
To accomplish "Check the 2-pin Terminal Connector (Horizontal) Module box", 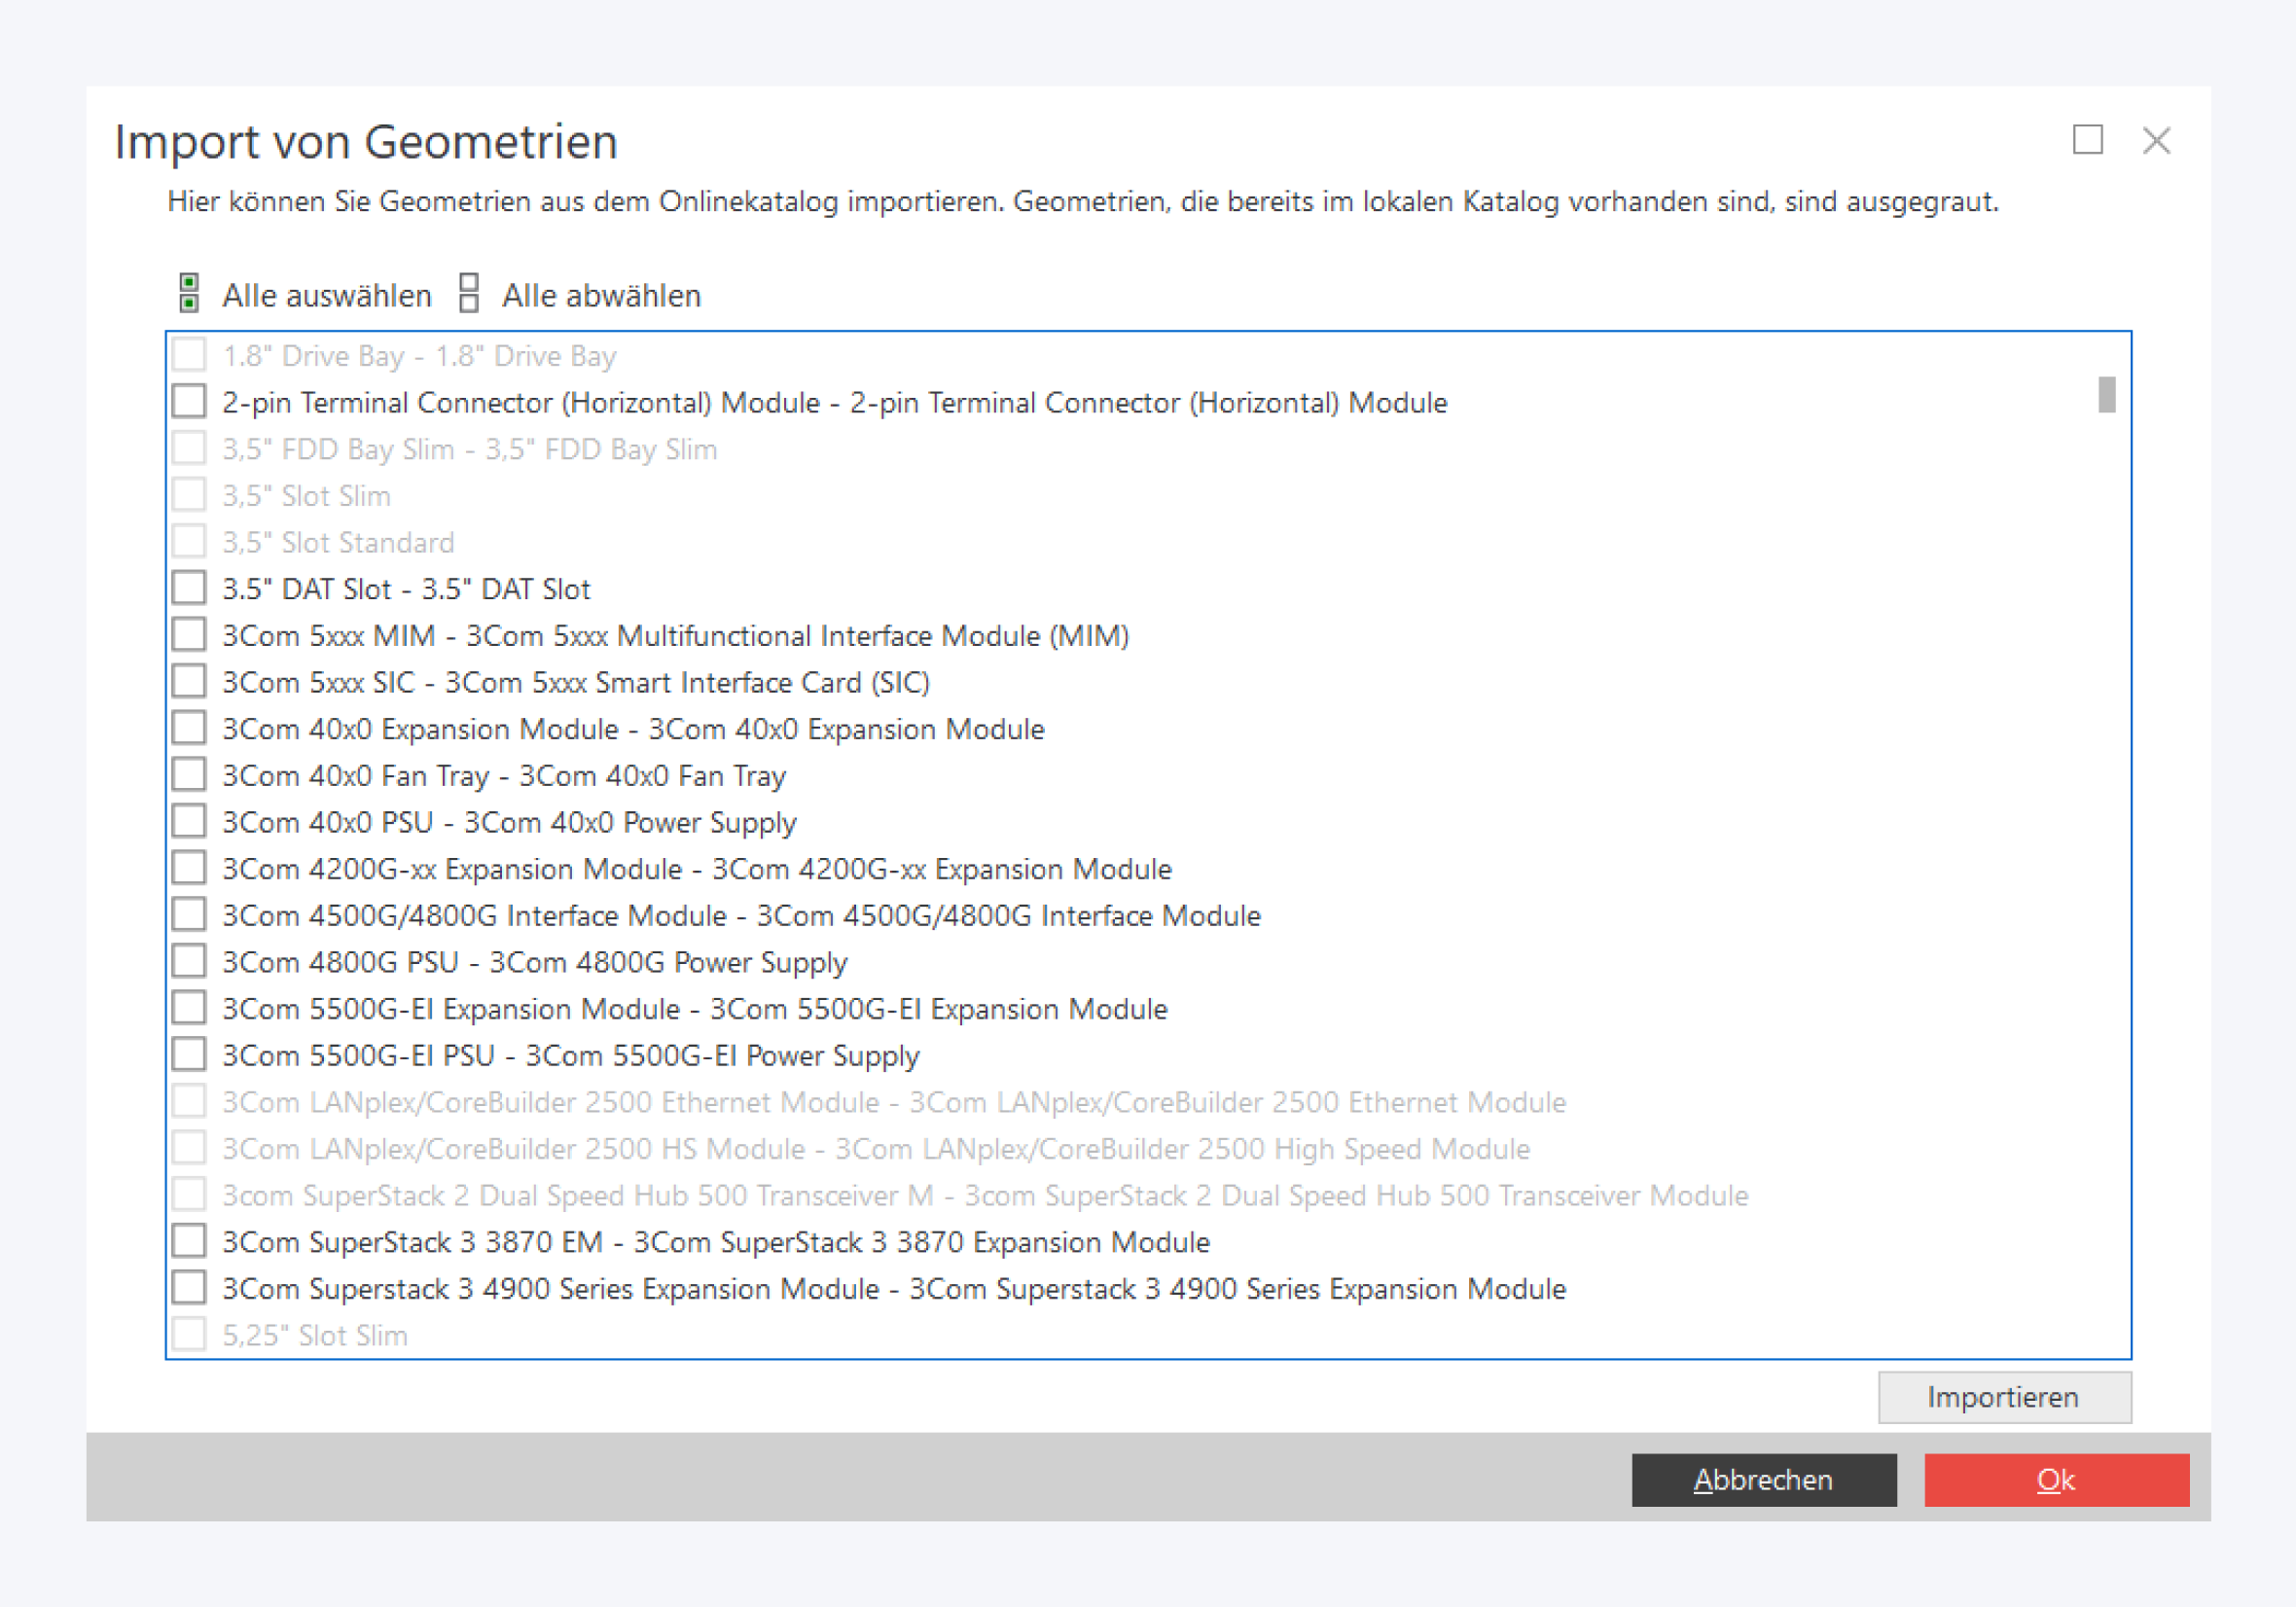I will [x=189, y=402].
